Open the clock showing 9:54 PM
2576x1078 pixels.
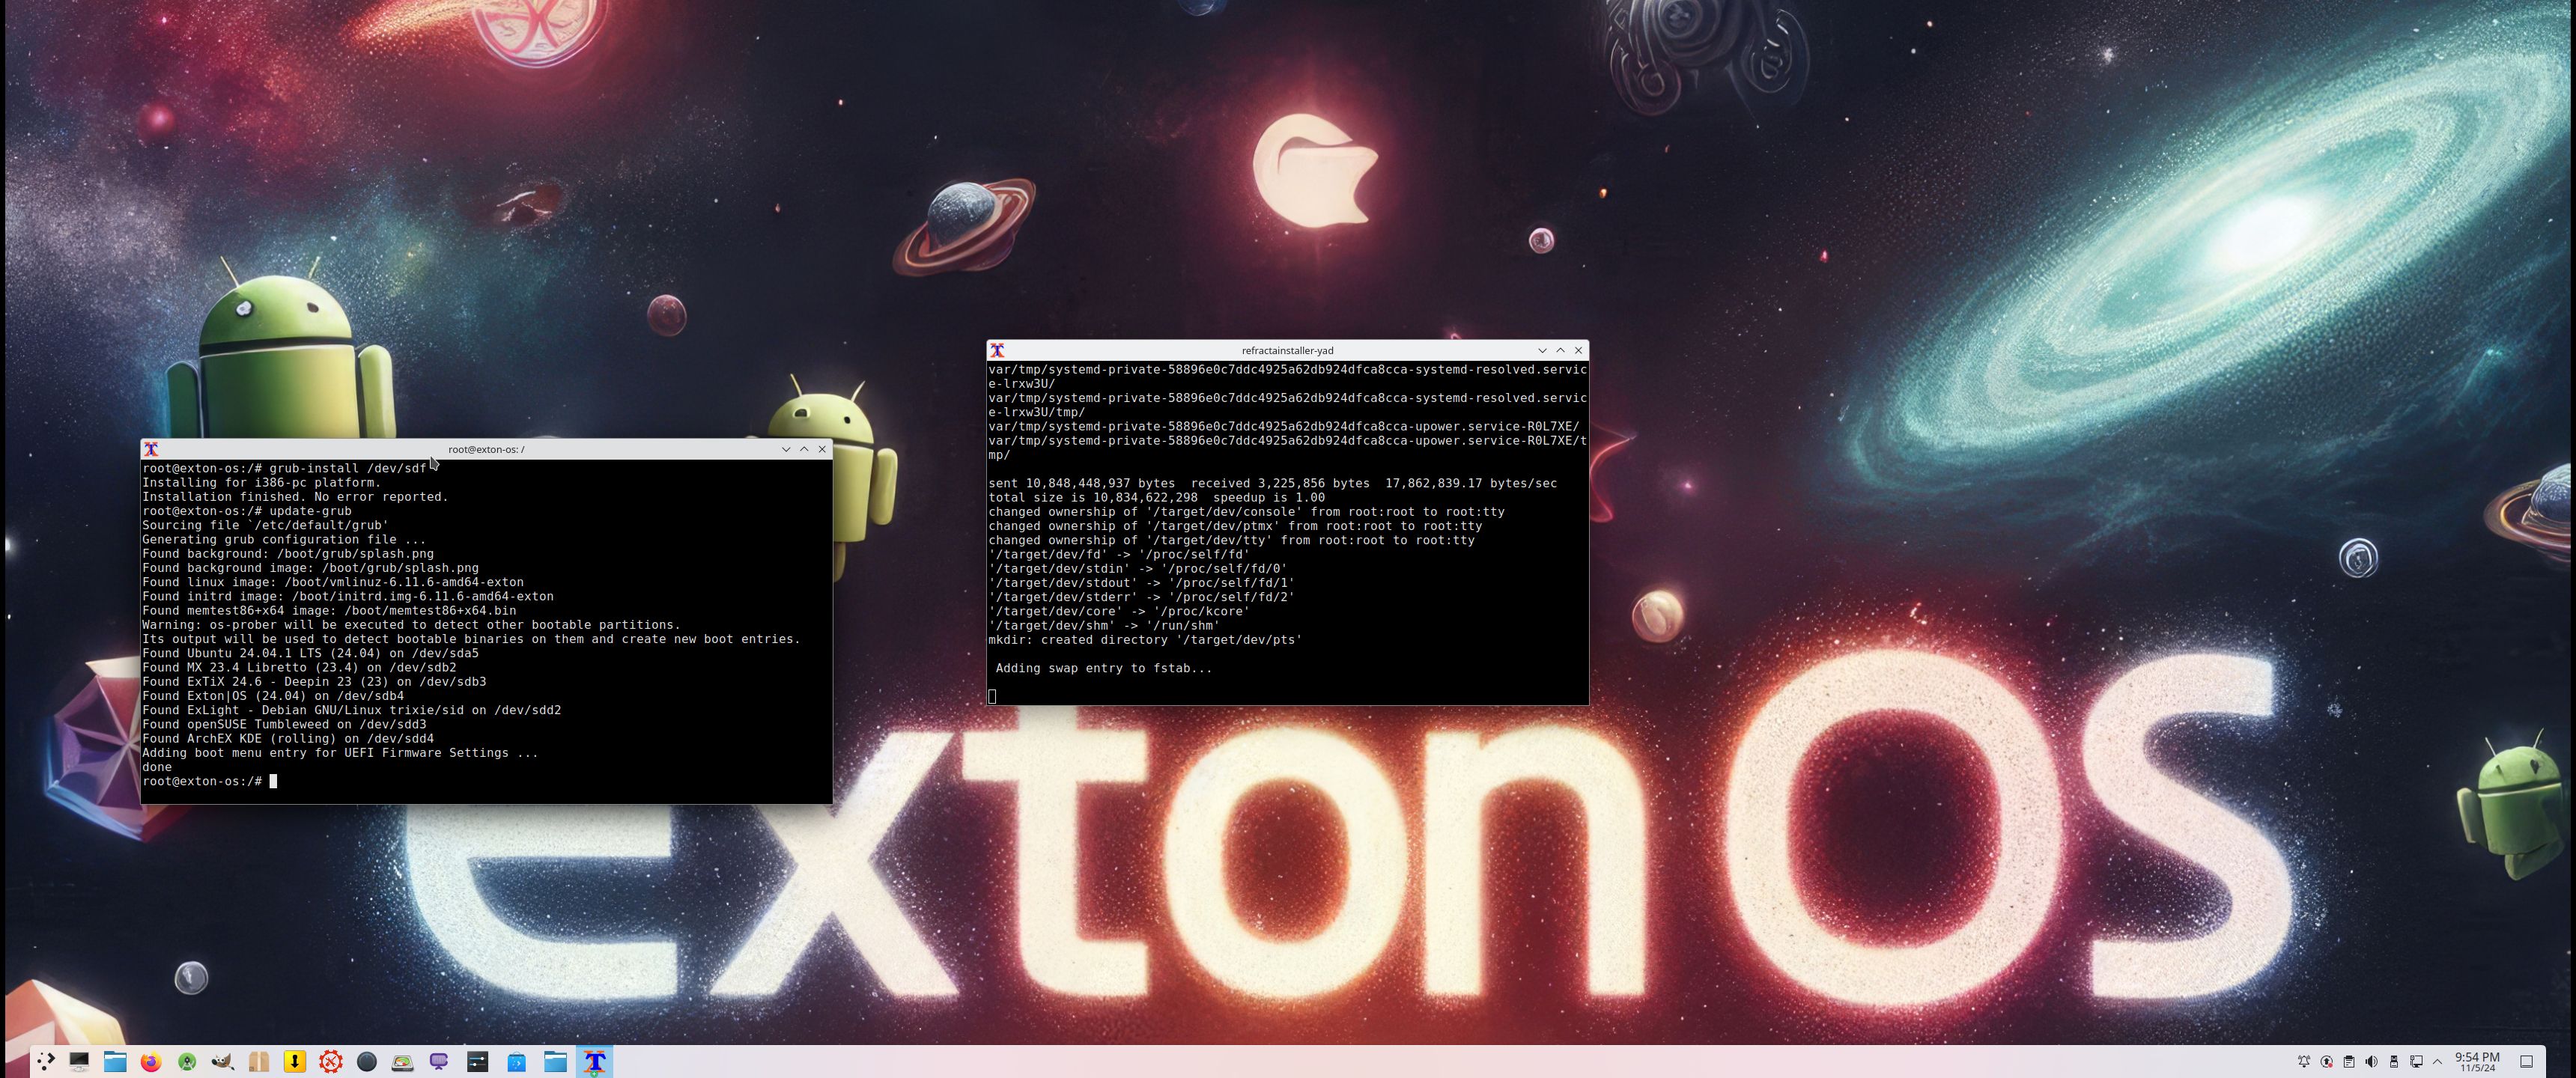(2477, 1061)
